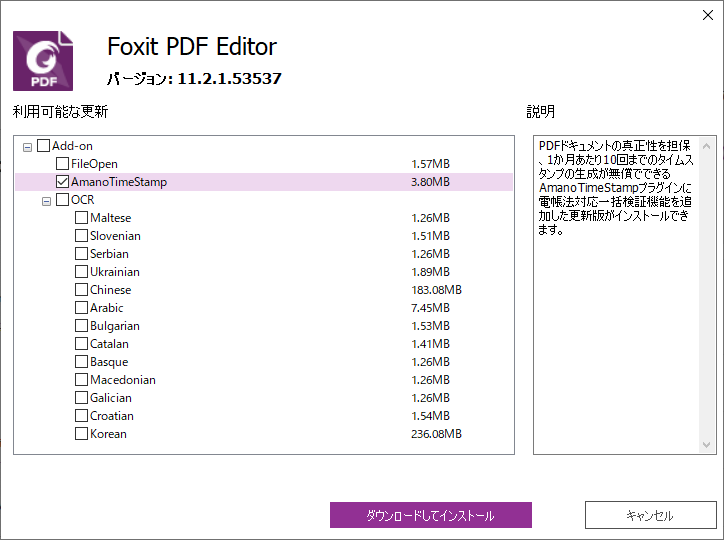Image resolution: width=724 pixels, height=540 pixels.
Task: Tick the Catalan checkbox
Action: coord(81,344)
